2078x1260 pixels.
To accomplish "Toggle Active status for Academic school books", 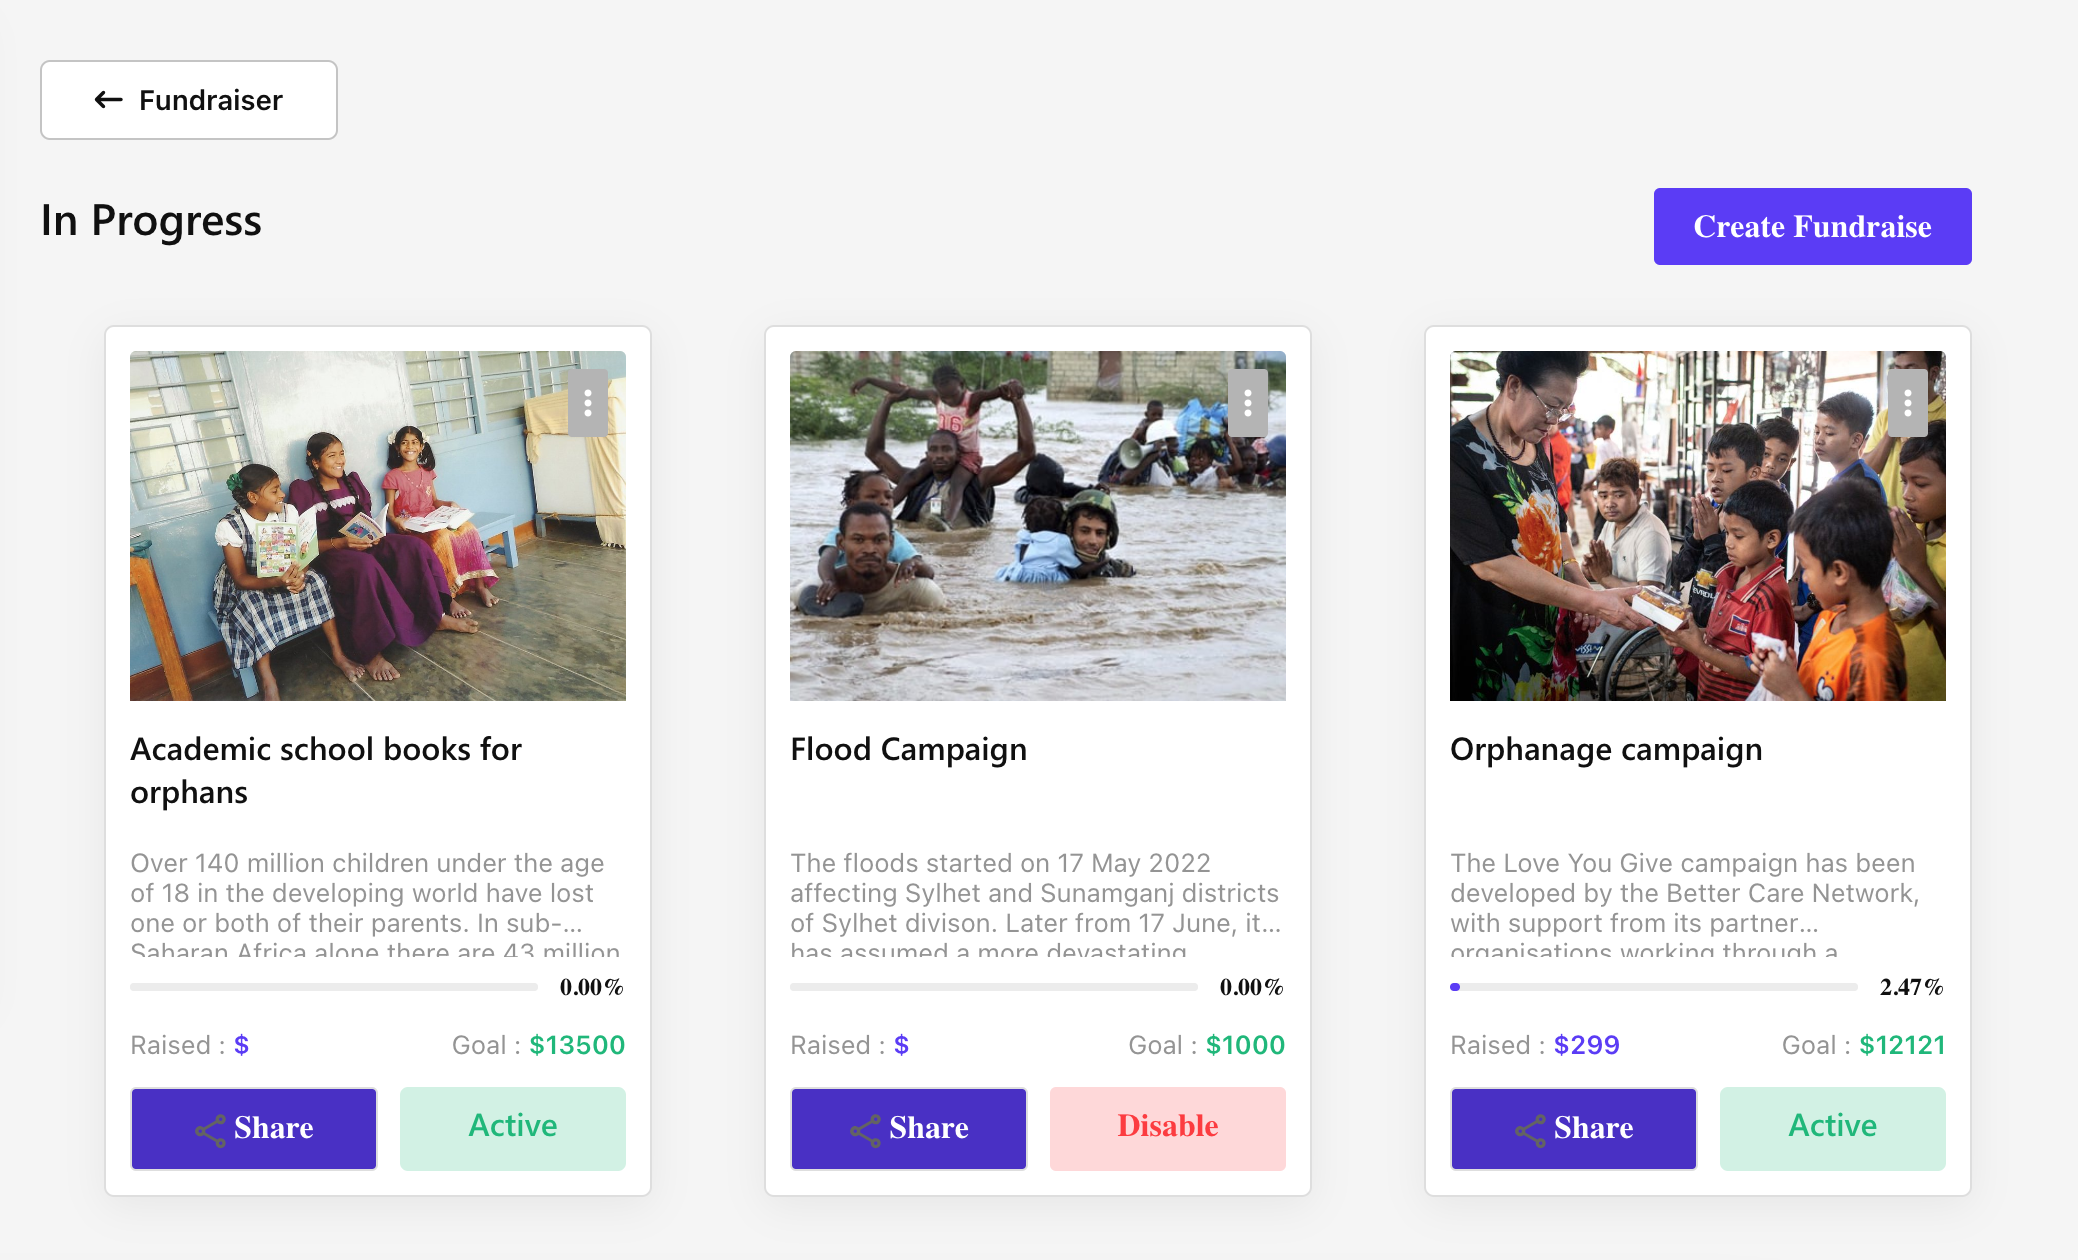I will coord(513,1128).
